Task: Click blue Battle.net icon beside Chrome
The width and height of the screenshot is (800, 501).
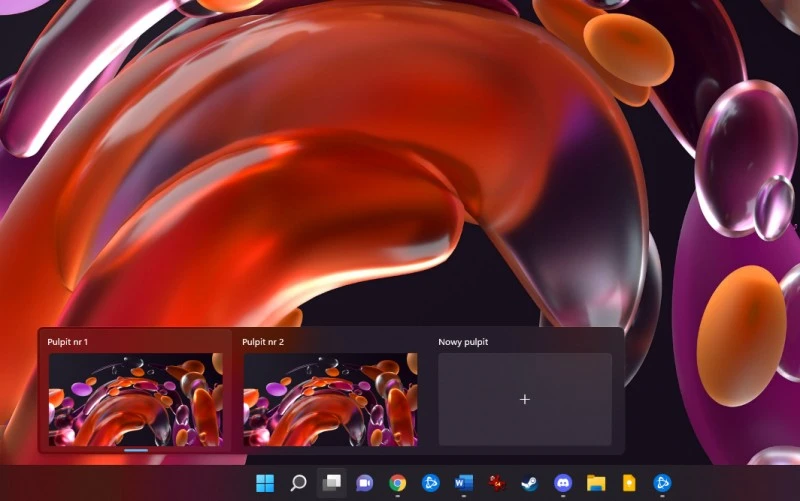Action: (x=430, y=483)
